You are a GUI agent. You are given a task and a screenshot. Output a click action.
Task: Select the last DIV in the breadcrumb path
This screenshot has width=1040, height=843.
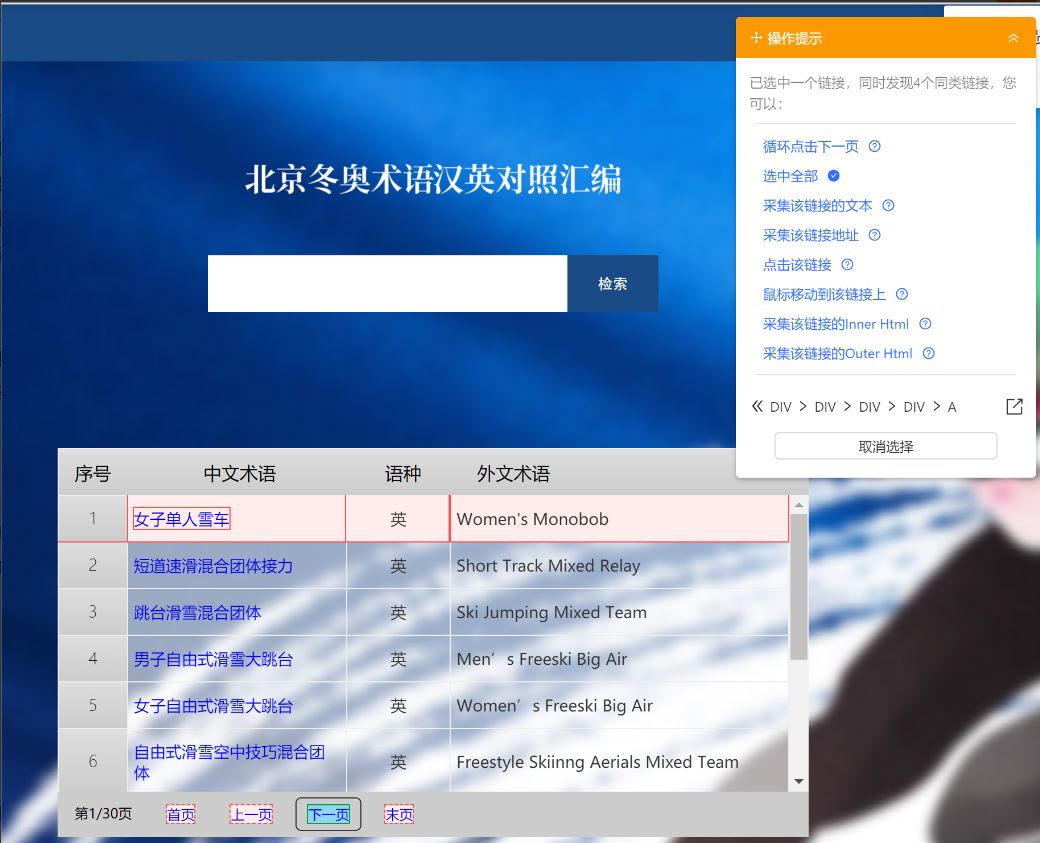[914, 407]
